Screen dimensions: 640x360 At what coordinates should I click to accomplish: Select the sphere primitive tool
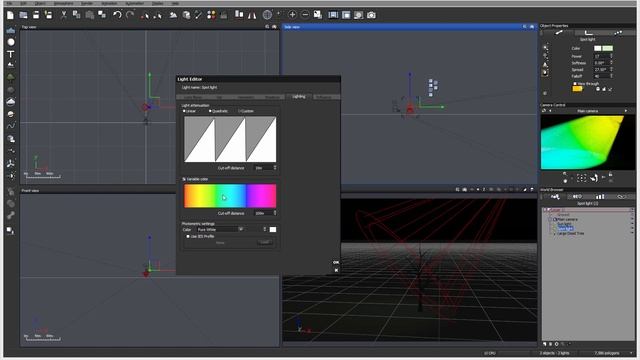click(x=11, y=42)
